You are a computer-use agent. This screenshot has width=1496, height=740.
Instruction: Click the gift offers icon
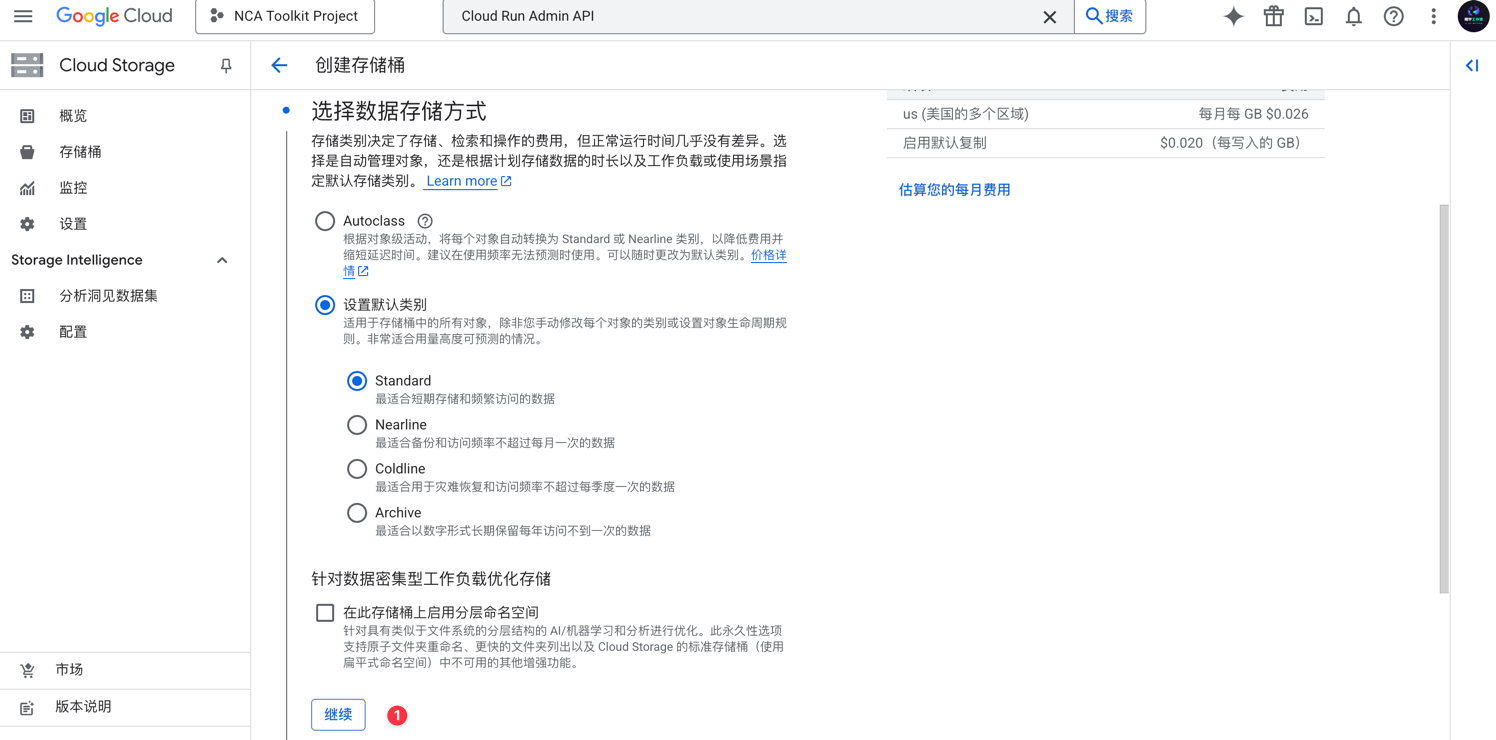(1273, 16)
